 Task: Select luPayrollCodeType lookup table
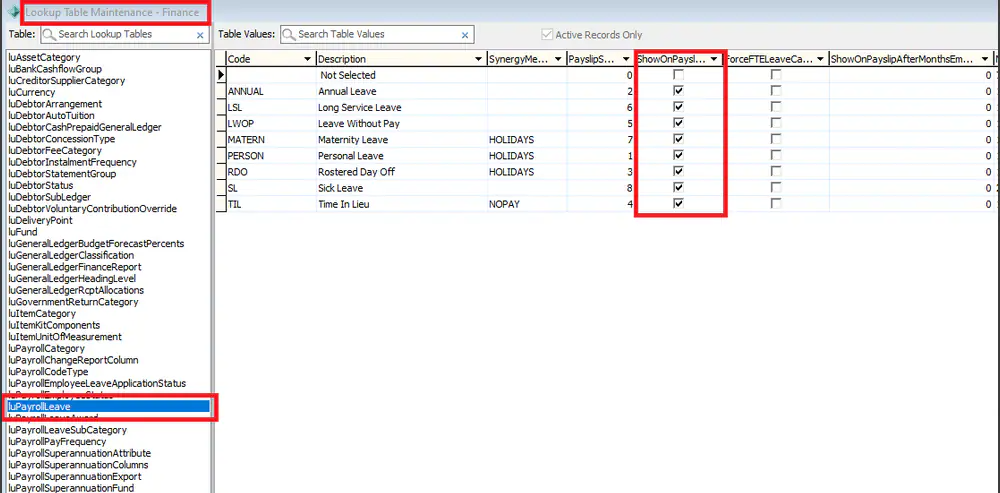(48, 371)
